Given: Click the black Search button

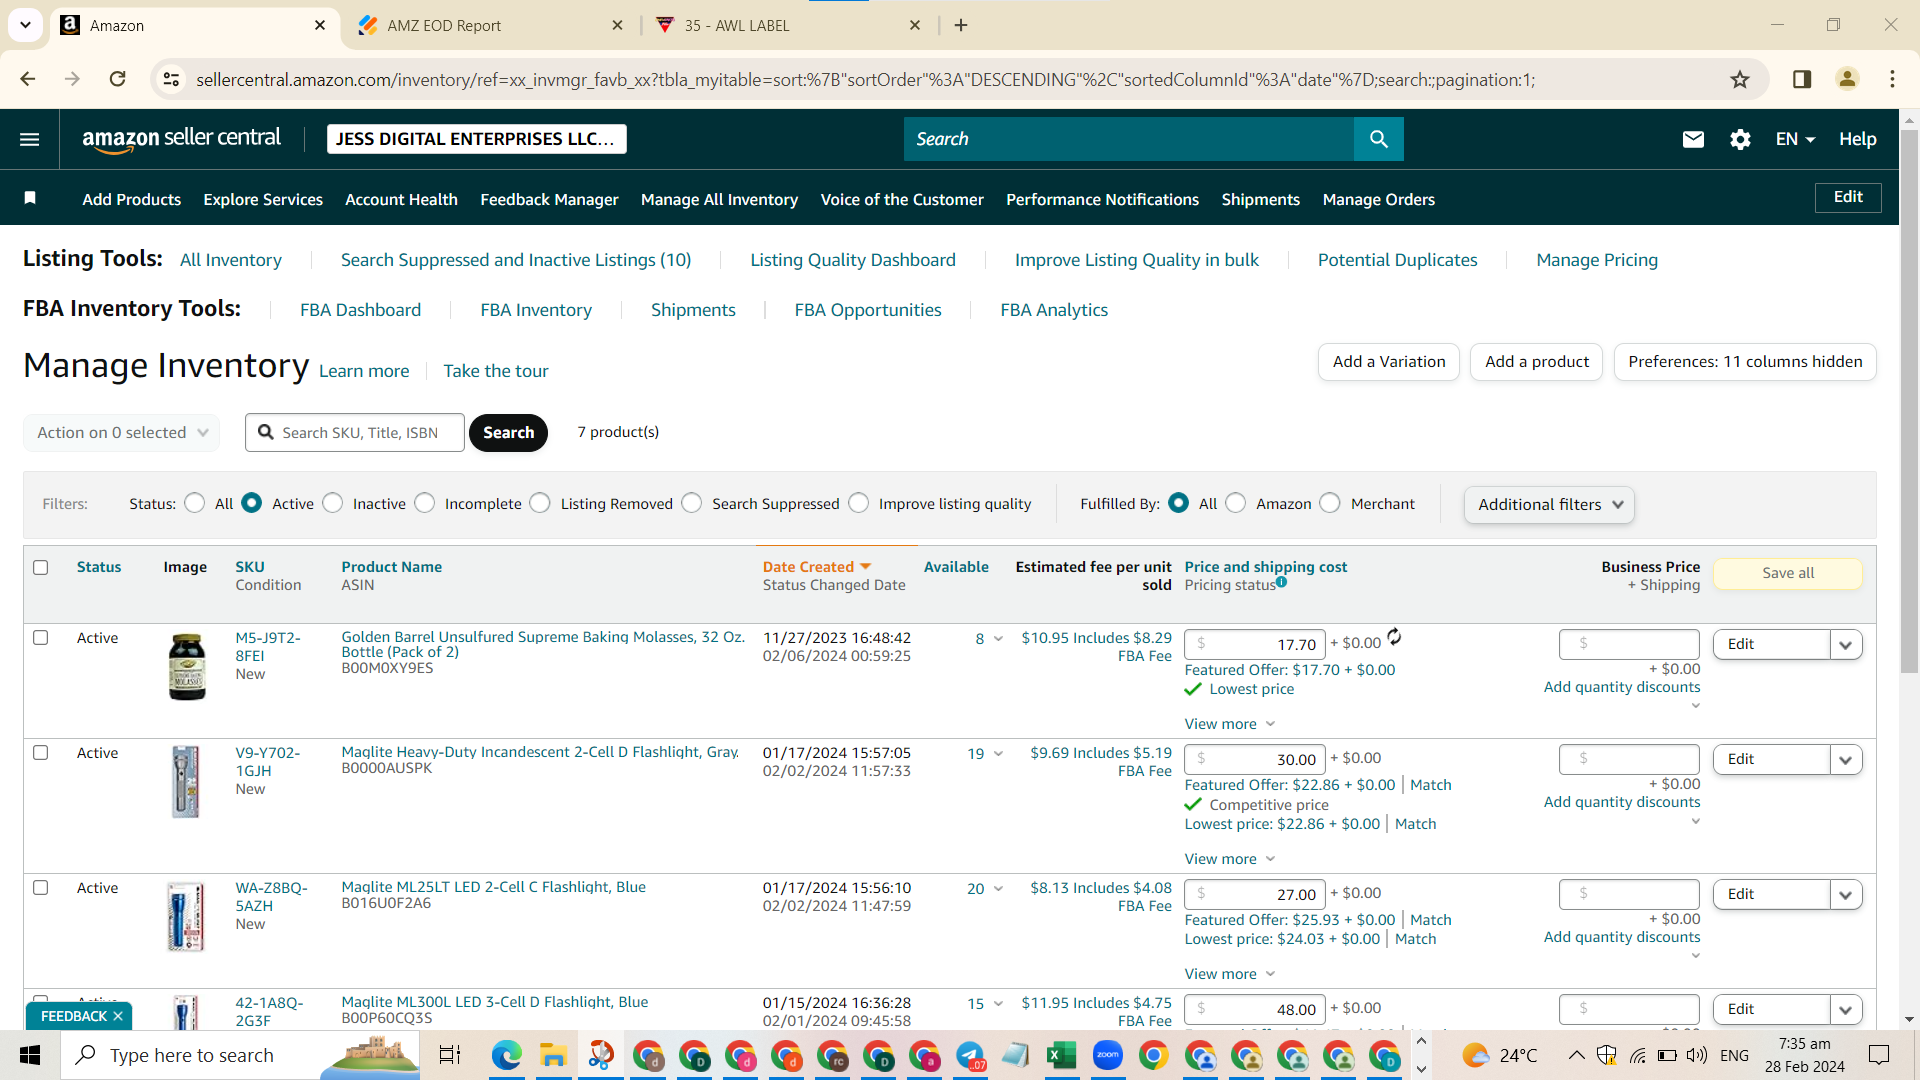Looking at the screenshot, I should click(x=508, y=432).
